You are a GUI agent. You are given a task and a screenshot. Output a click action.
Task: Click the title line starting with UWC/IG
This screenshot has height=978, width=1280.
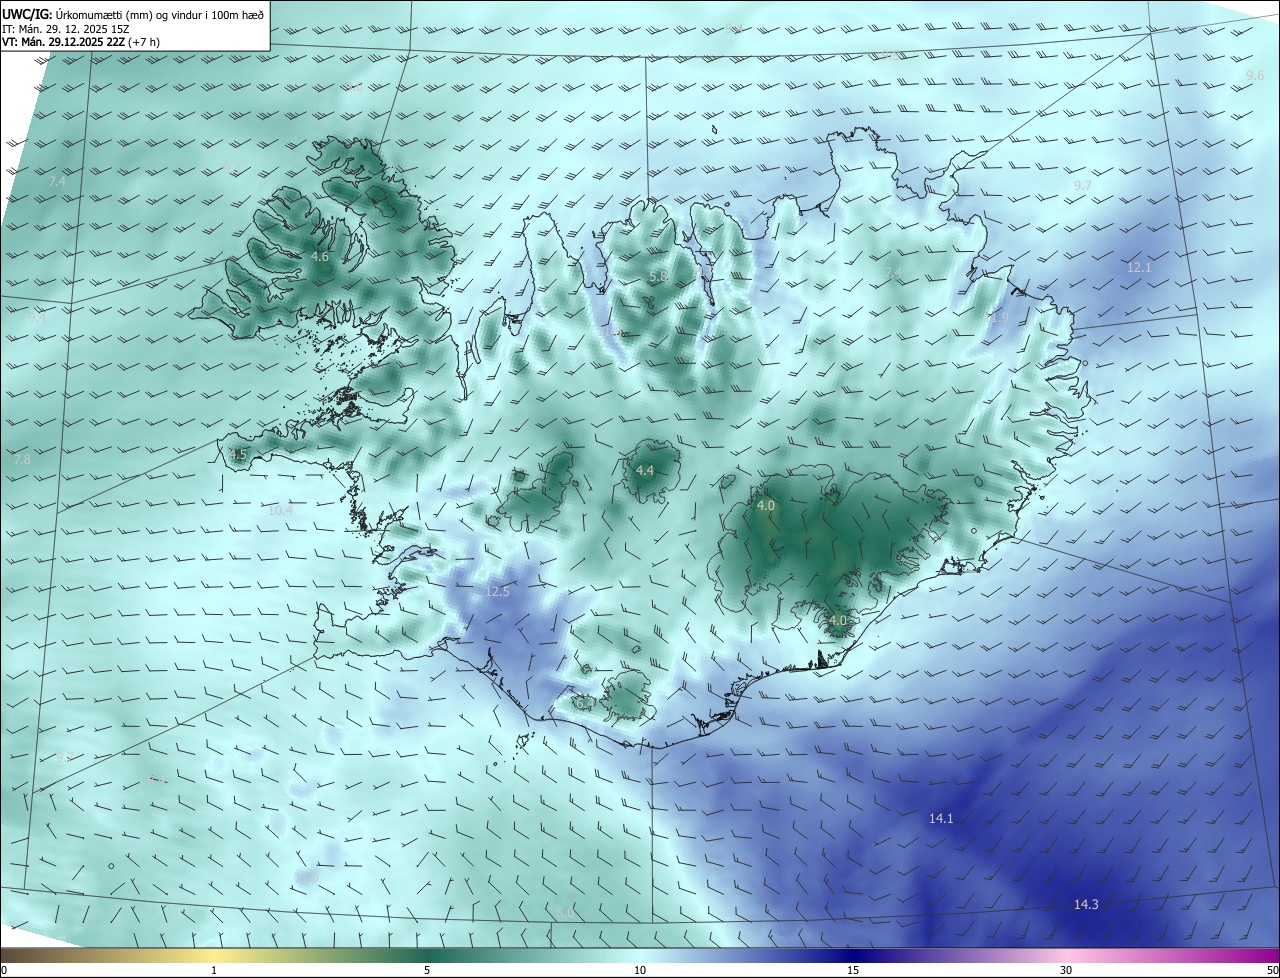pos(133,15)
